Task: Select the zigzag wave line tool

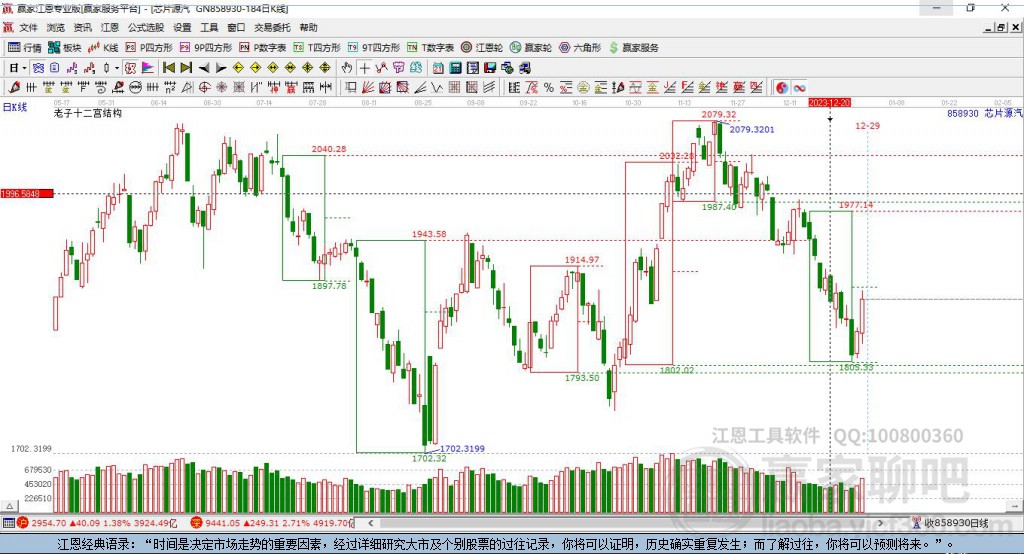Action: [x=436, y=87]
